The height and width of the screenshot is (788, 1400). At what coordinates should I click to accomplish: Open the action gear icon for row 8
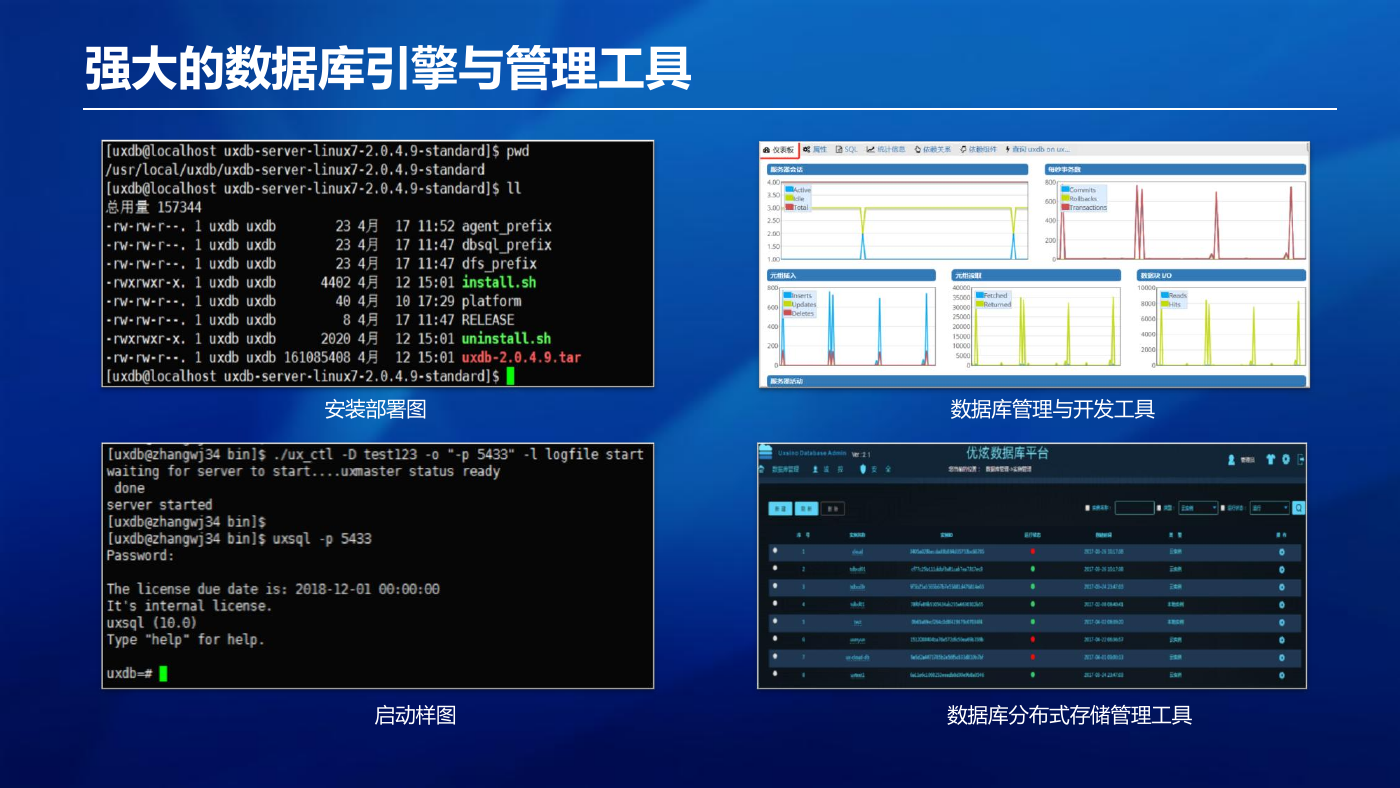pos(1282,675)
